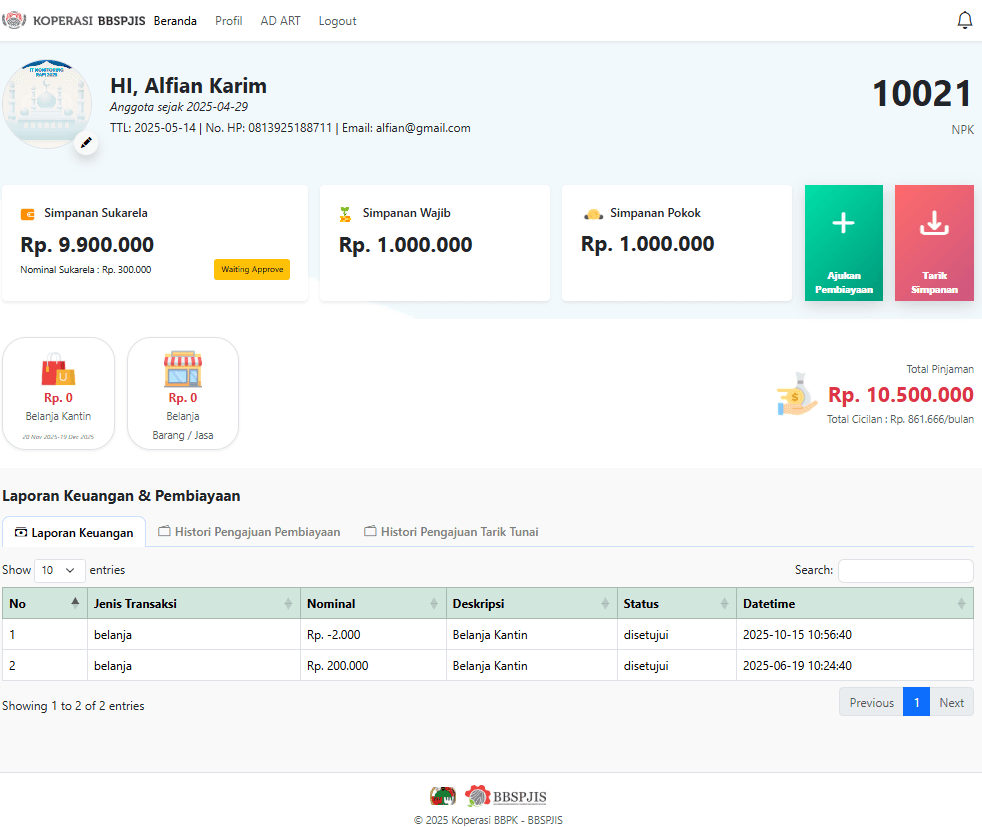Click © 2025 Koperasi BBPK - BBSPJIS footer text
The image size is (982, 827).
[488, 819]
